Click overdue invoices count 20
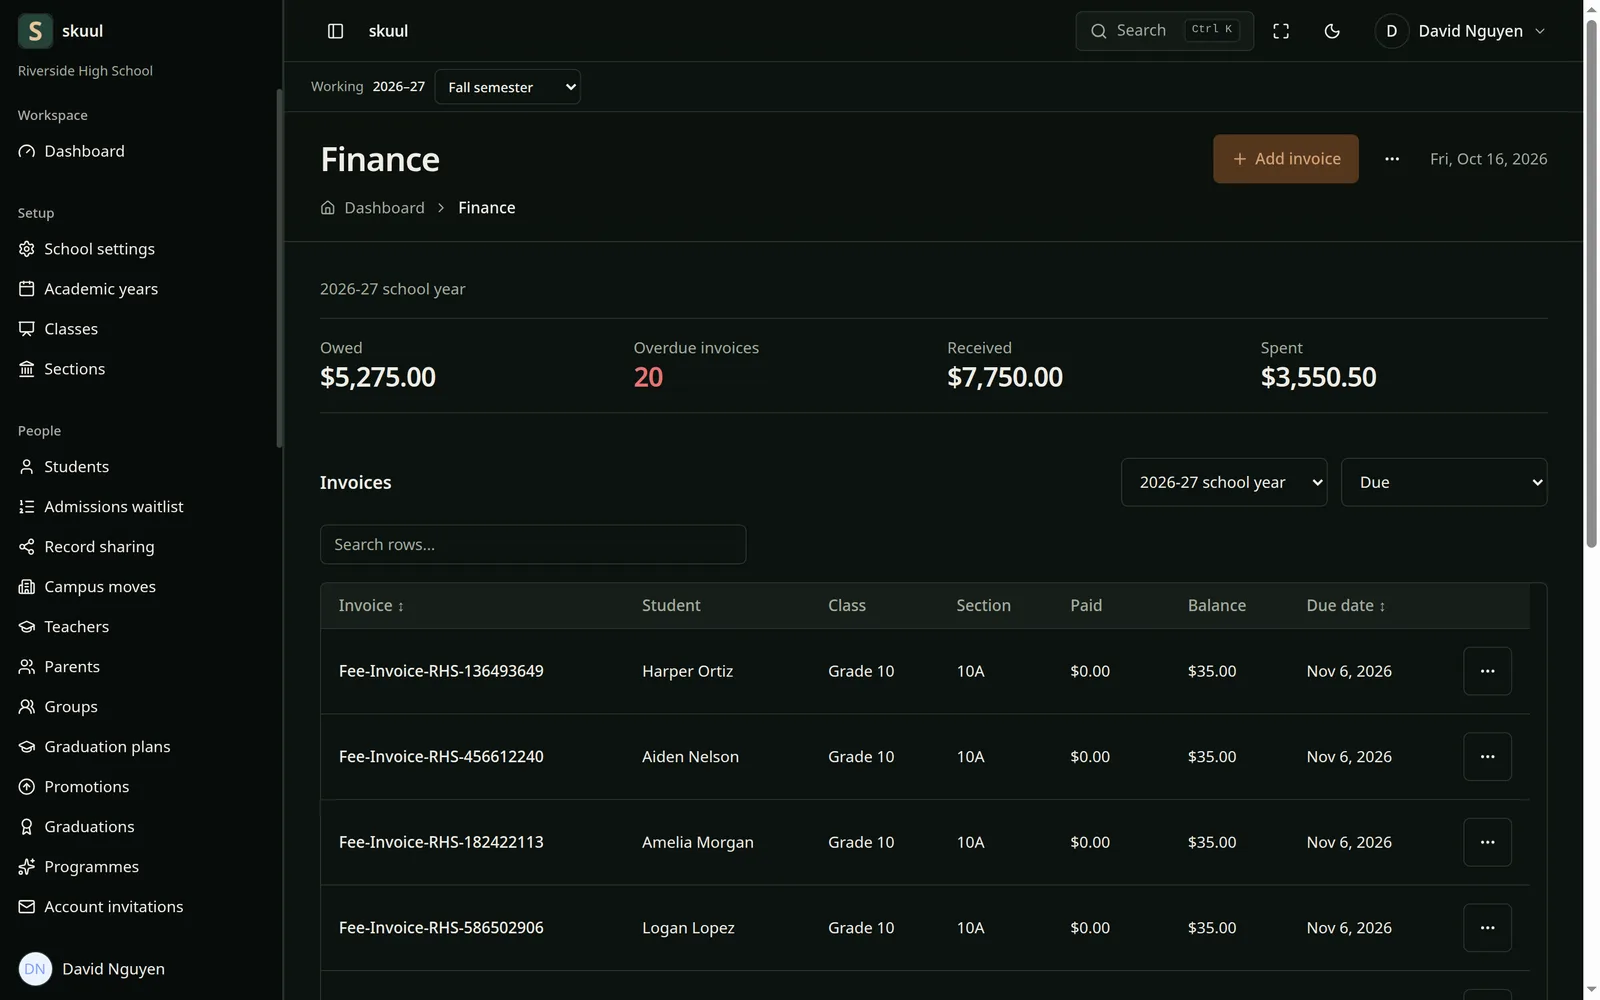Screen dimensions: 1600x1000 648,377
